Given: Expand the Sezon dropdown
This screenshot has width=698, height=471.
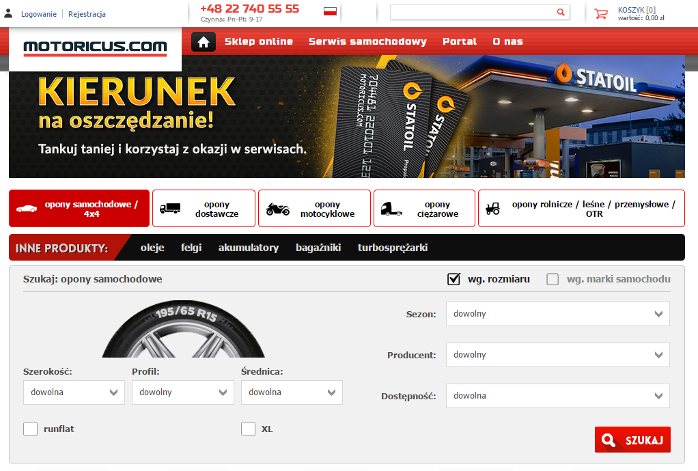Looking at the screenshot, I should tap(557, 314).
